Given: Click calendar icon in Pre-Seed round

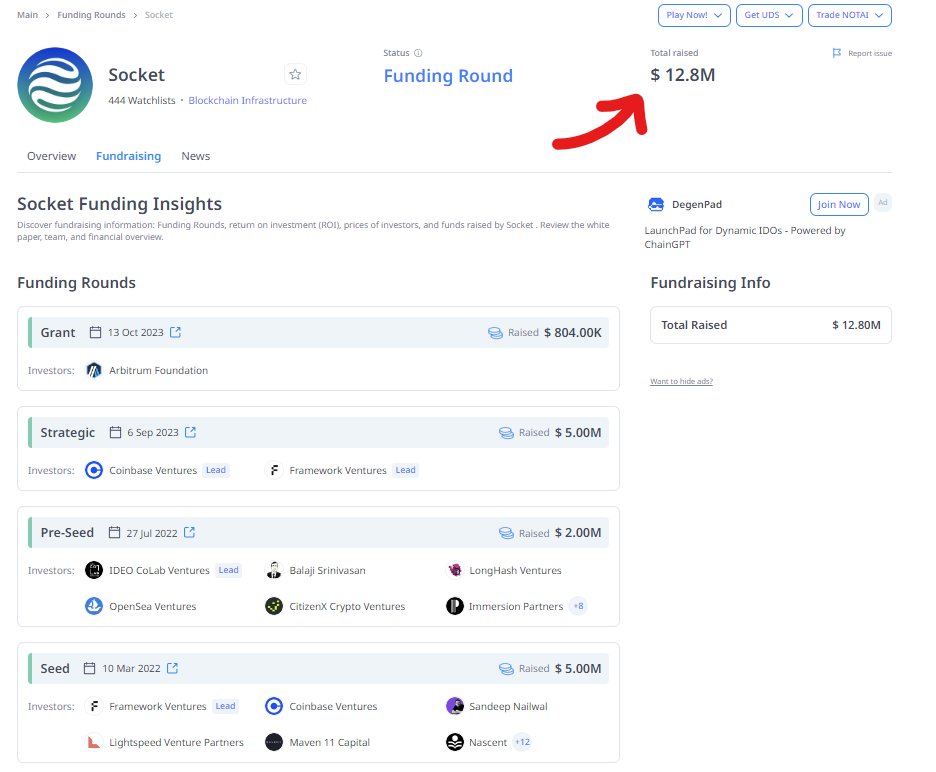Looking at the screenshot, I should coord(114,533).
